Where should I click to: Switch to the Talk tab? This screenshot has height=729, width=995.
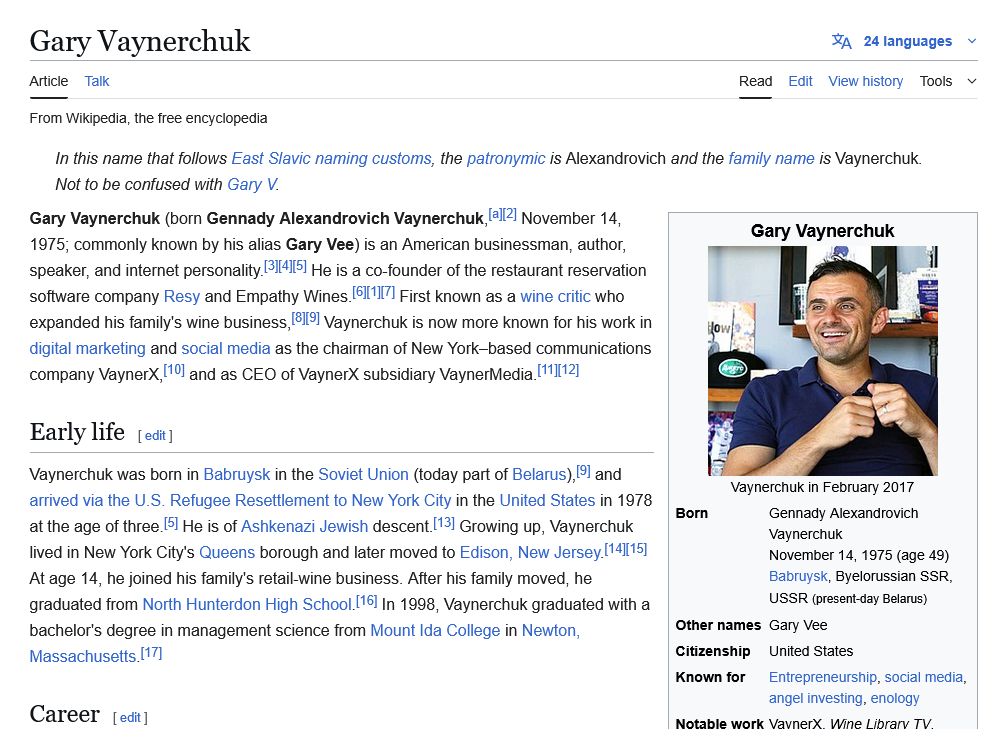click(x=96, y=81)
